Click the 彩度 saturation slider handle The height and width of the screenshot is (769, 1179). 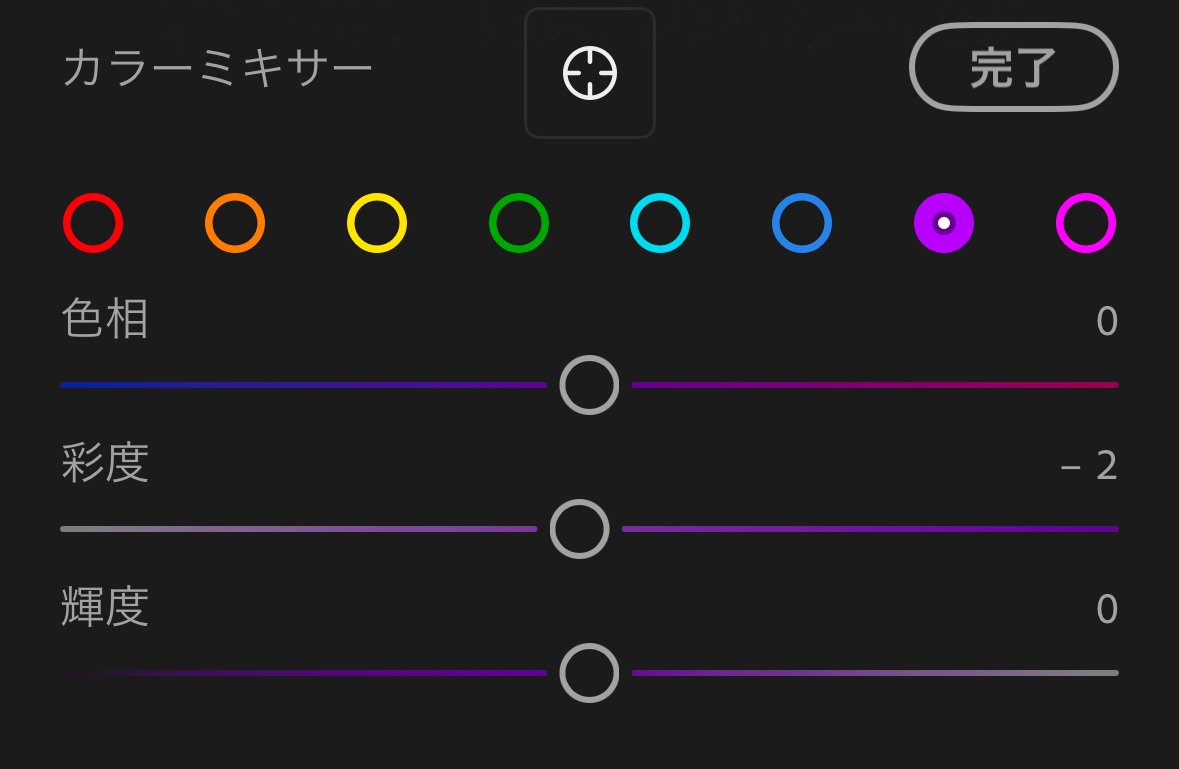click(x=579, y=529)
